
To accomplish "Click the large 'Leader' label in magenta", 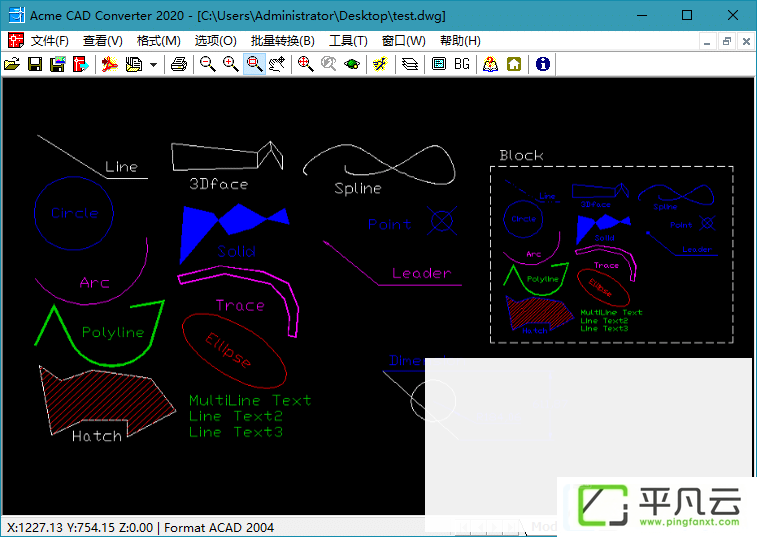I will click(x=421, y=273).
